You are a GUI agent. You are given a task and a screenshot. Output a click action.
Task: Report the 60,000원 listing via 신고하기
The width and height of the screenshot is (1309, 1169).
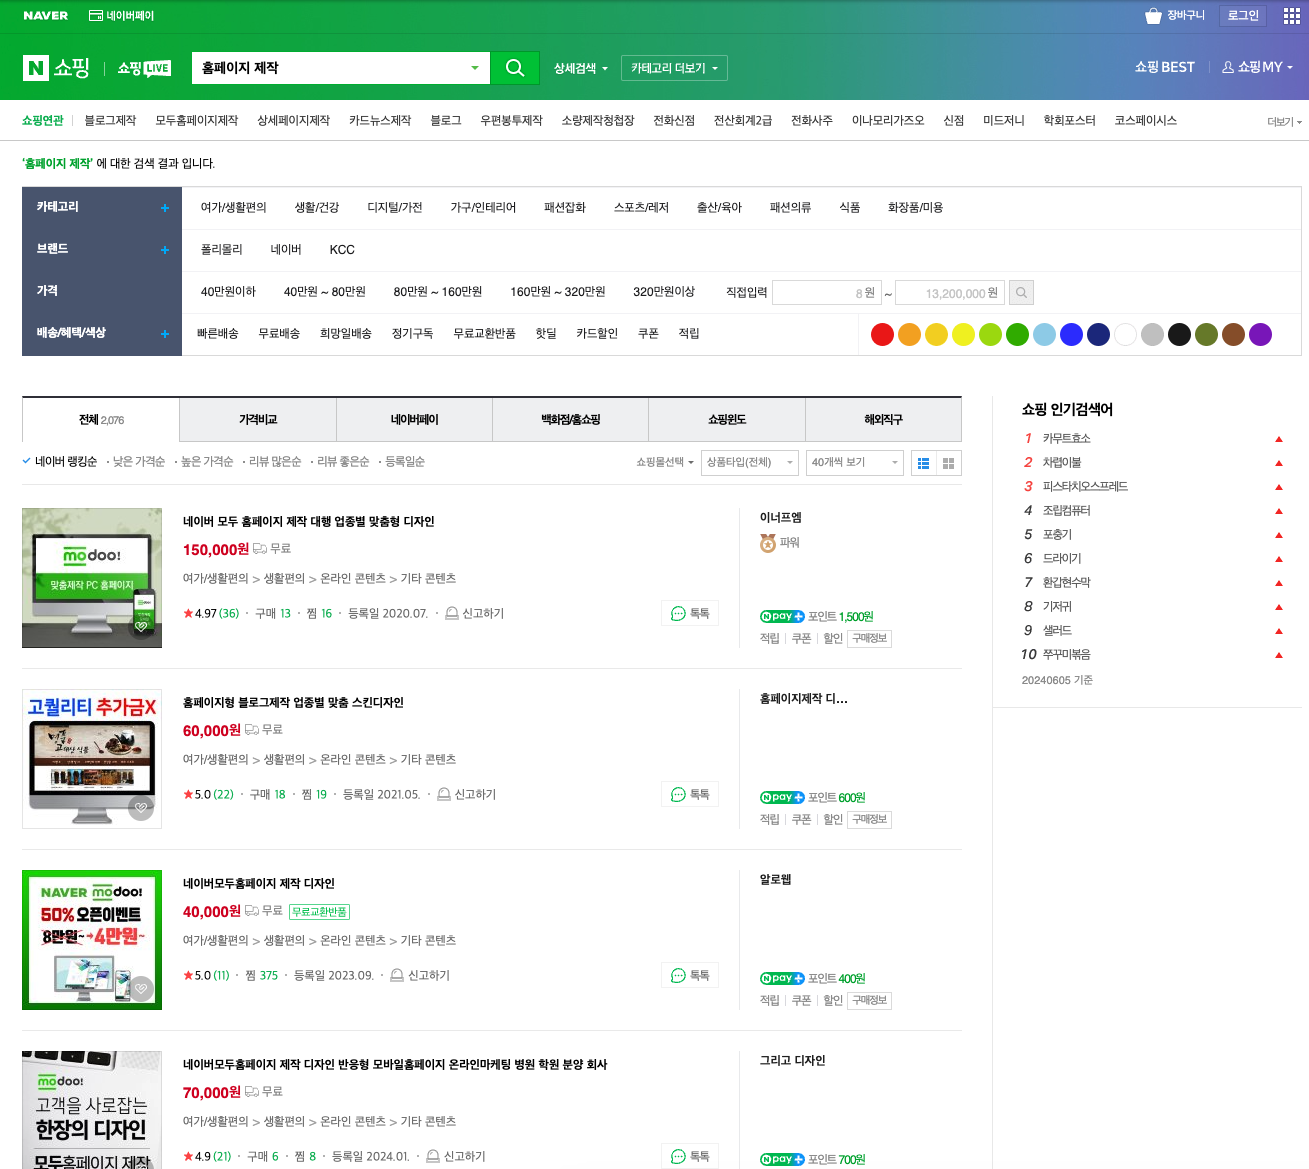(x=467, y=795)
